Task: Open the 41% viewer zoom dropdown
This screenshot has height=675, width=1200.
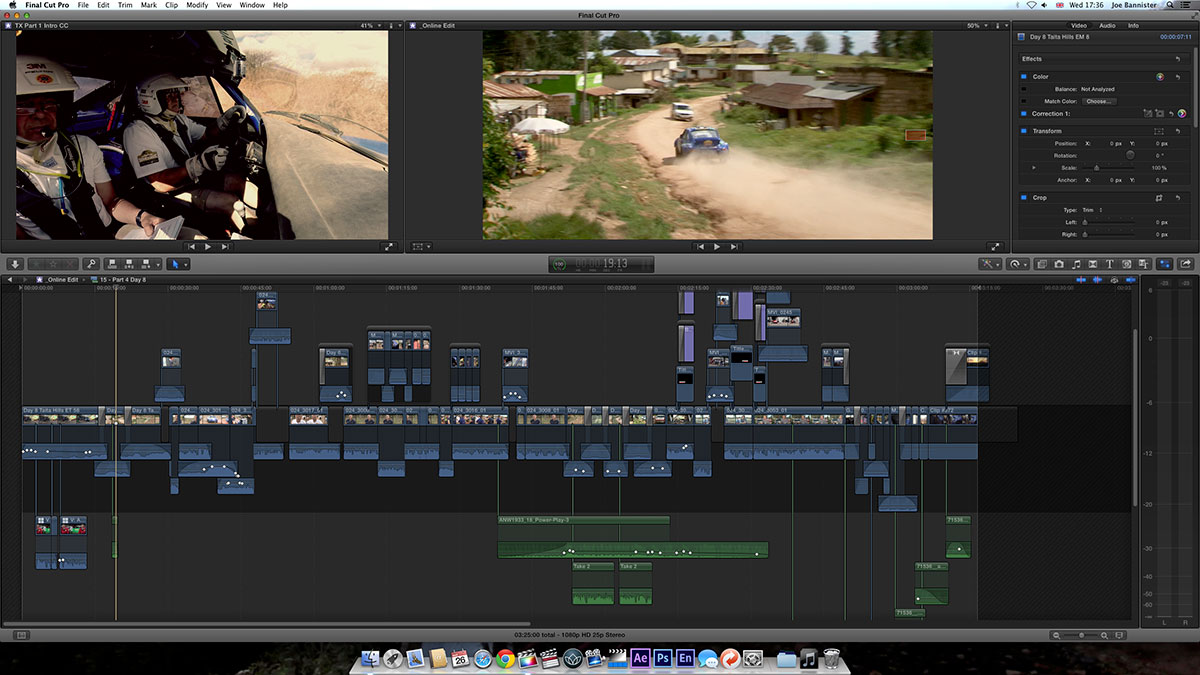Action: point(368,25)
